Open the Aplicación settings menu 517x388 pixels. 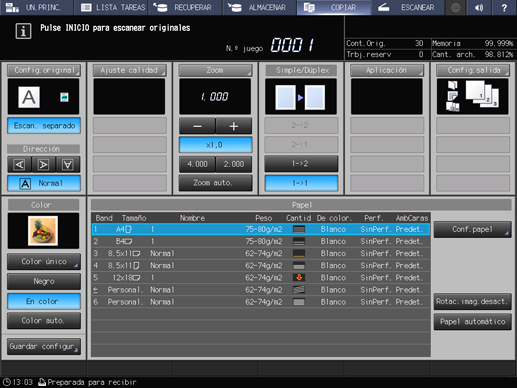387,70
